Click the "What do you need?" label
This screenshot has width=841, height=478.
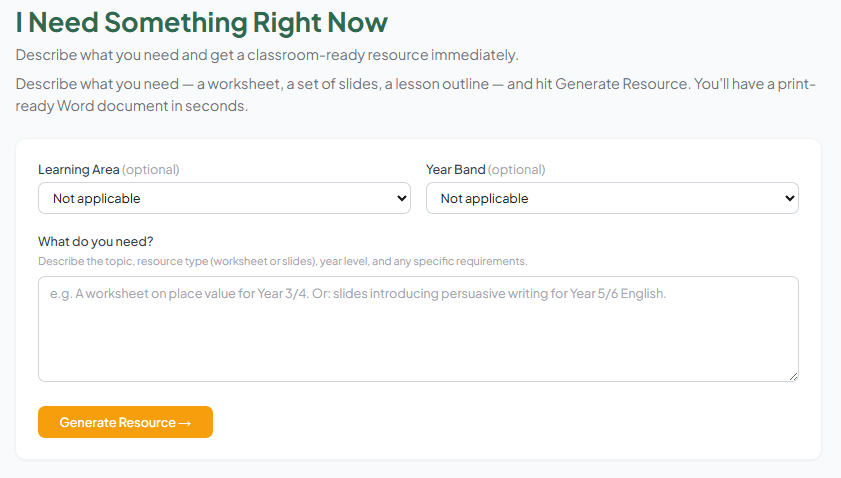tap(88, 241)
